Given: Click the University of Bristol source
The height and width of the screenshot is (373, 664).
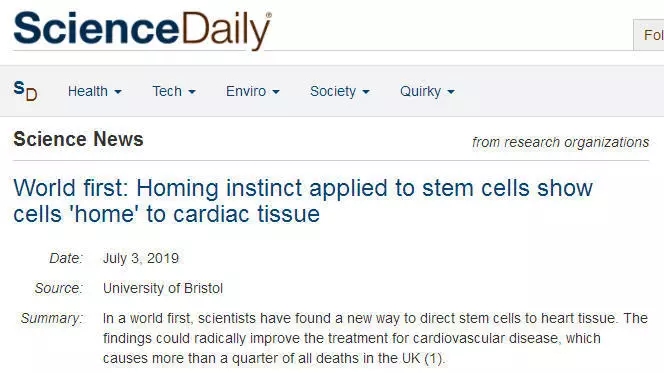Looking at the screenshot, I should tap(163, 288).
